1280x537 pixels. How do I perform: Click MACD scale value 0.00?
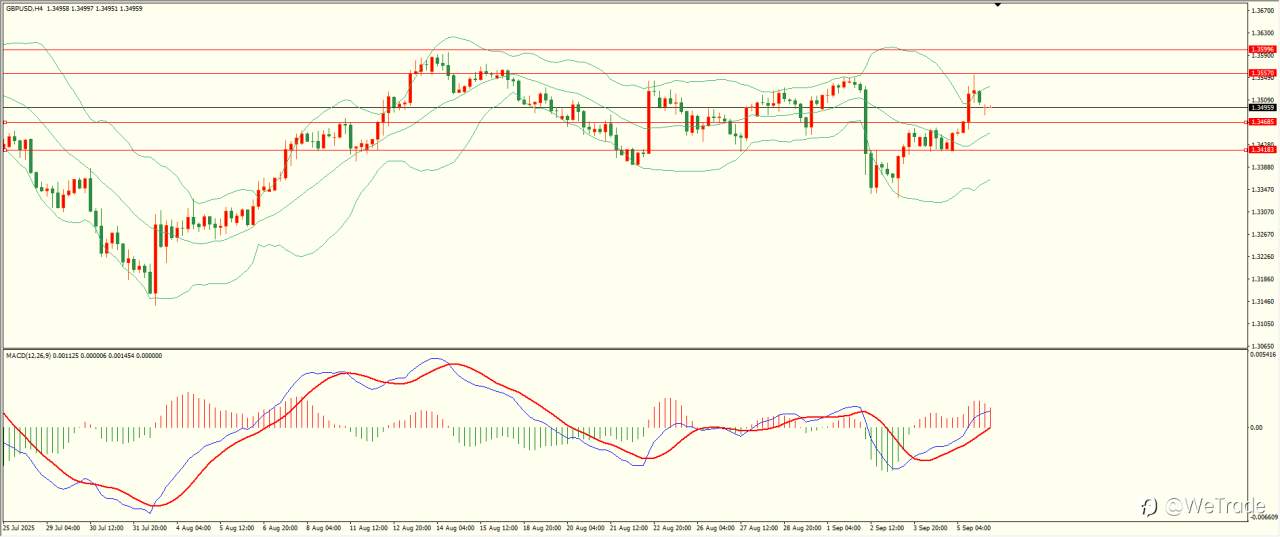(1255, 428)
